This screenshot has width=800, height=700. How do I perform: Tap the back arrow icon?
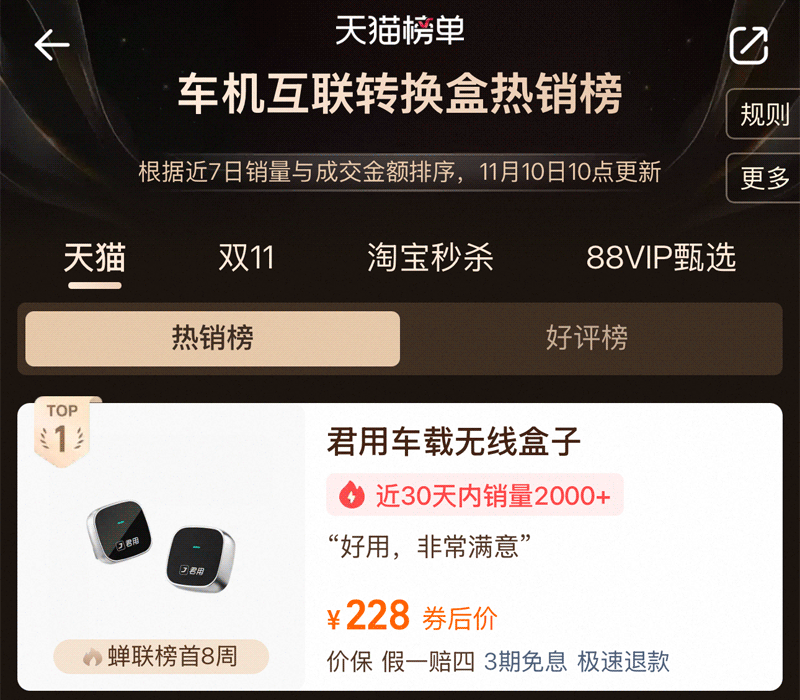click(x=52, y=45)
